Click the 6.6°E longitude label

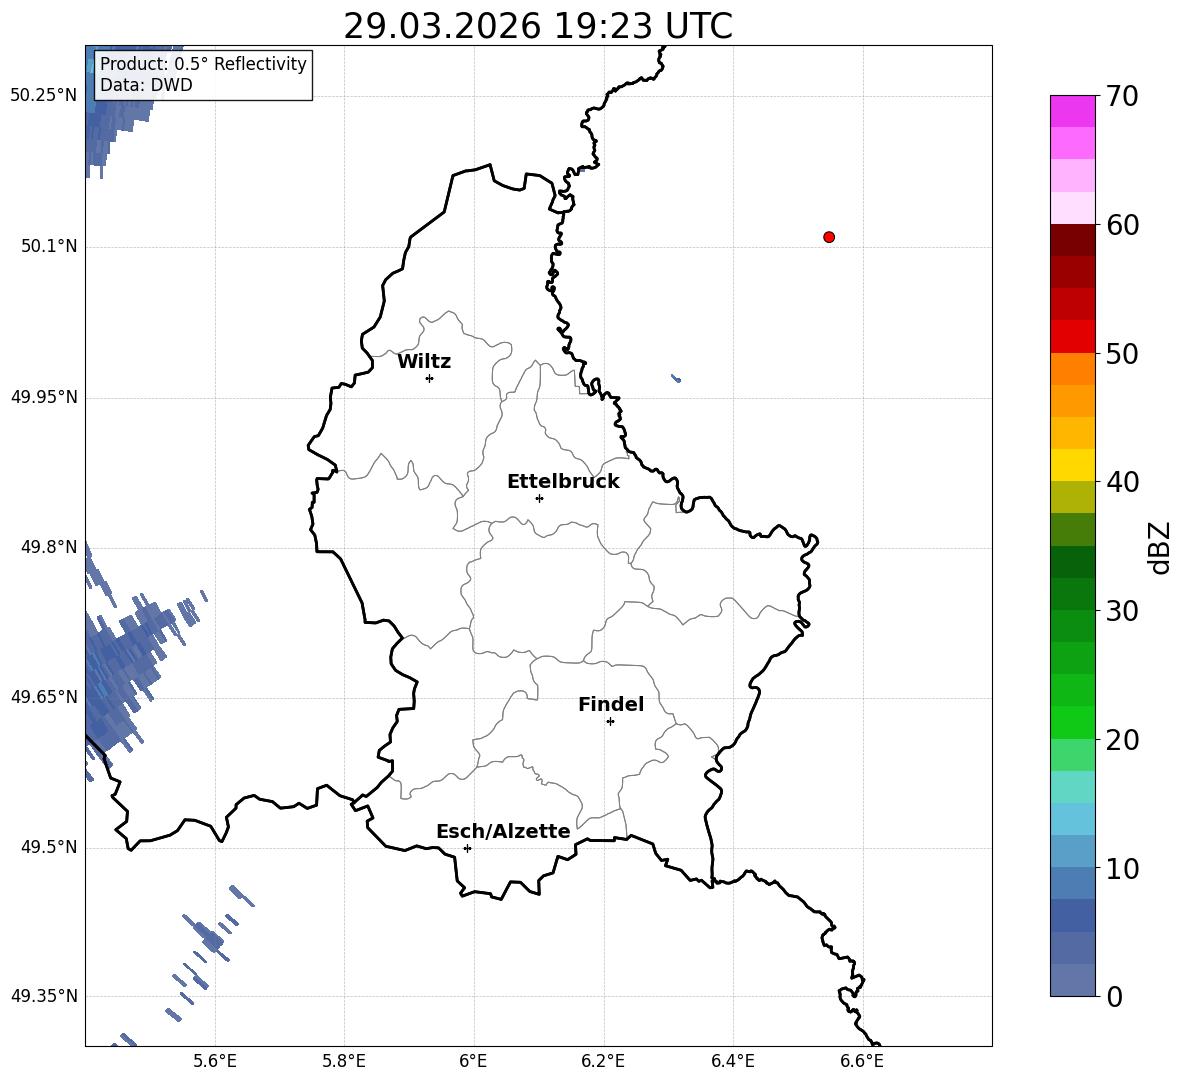click(x=862, y=1061)
